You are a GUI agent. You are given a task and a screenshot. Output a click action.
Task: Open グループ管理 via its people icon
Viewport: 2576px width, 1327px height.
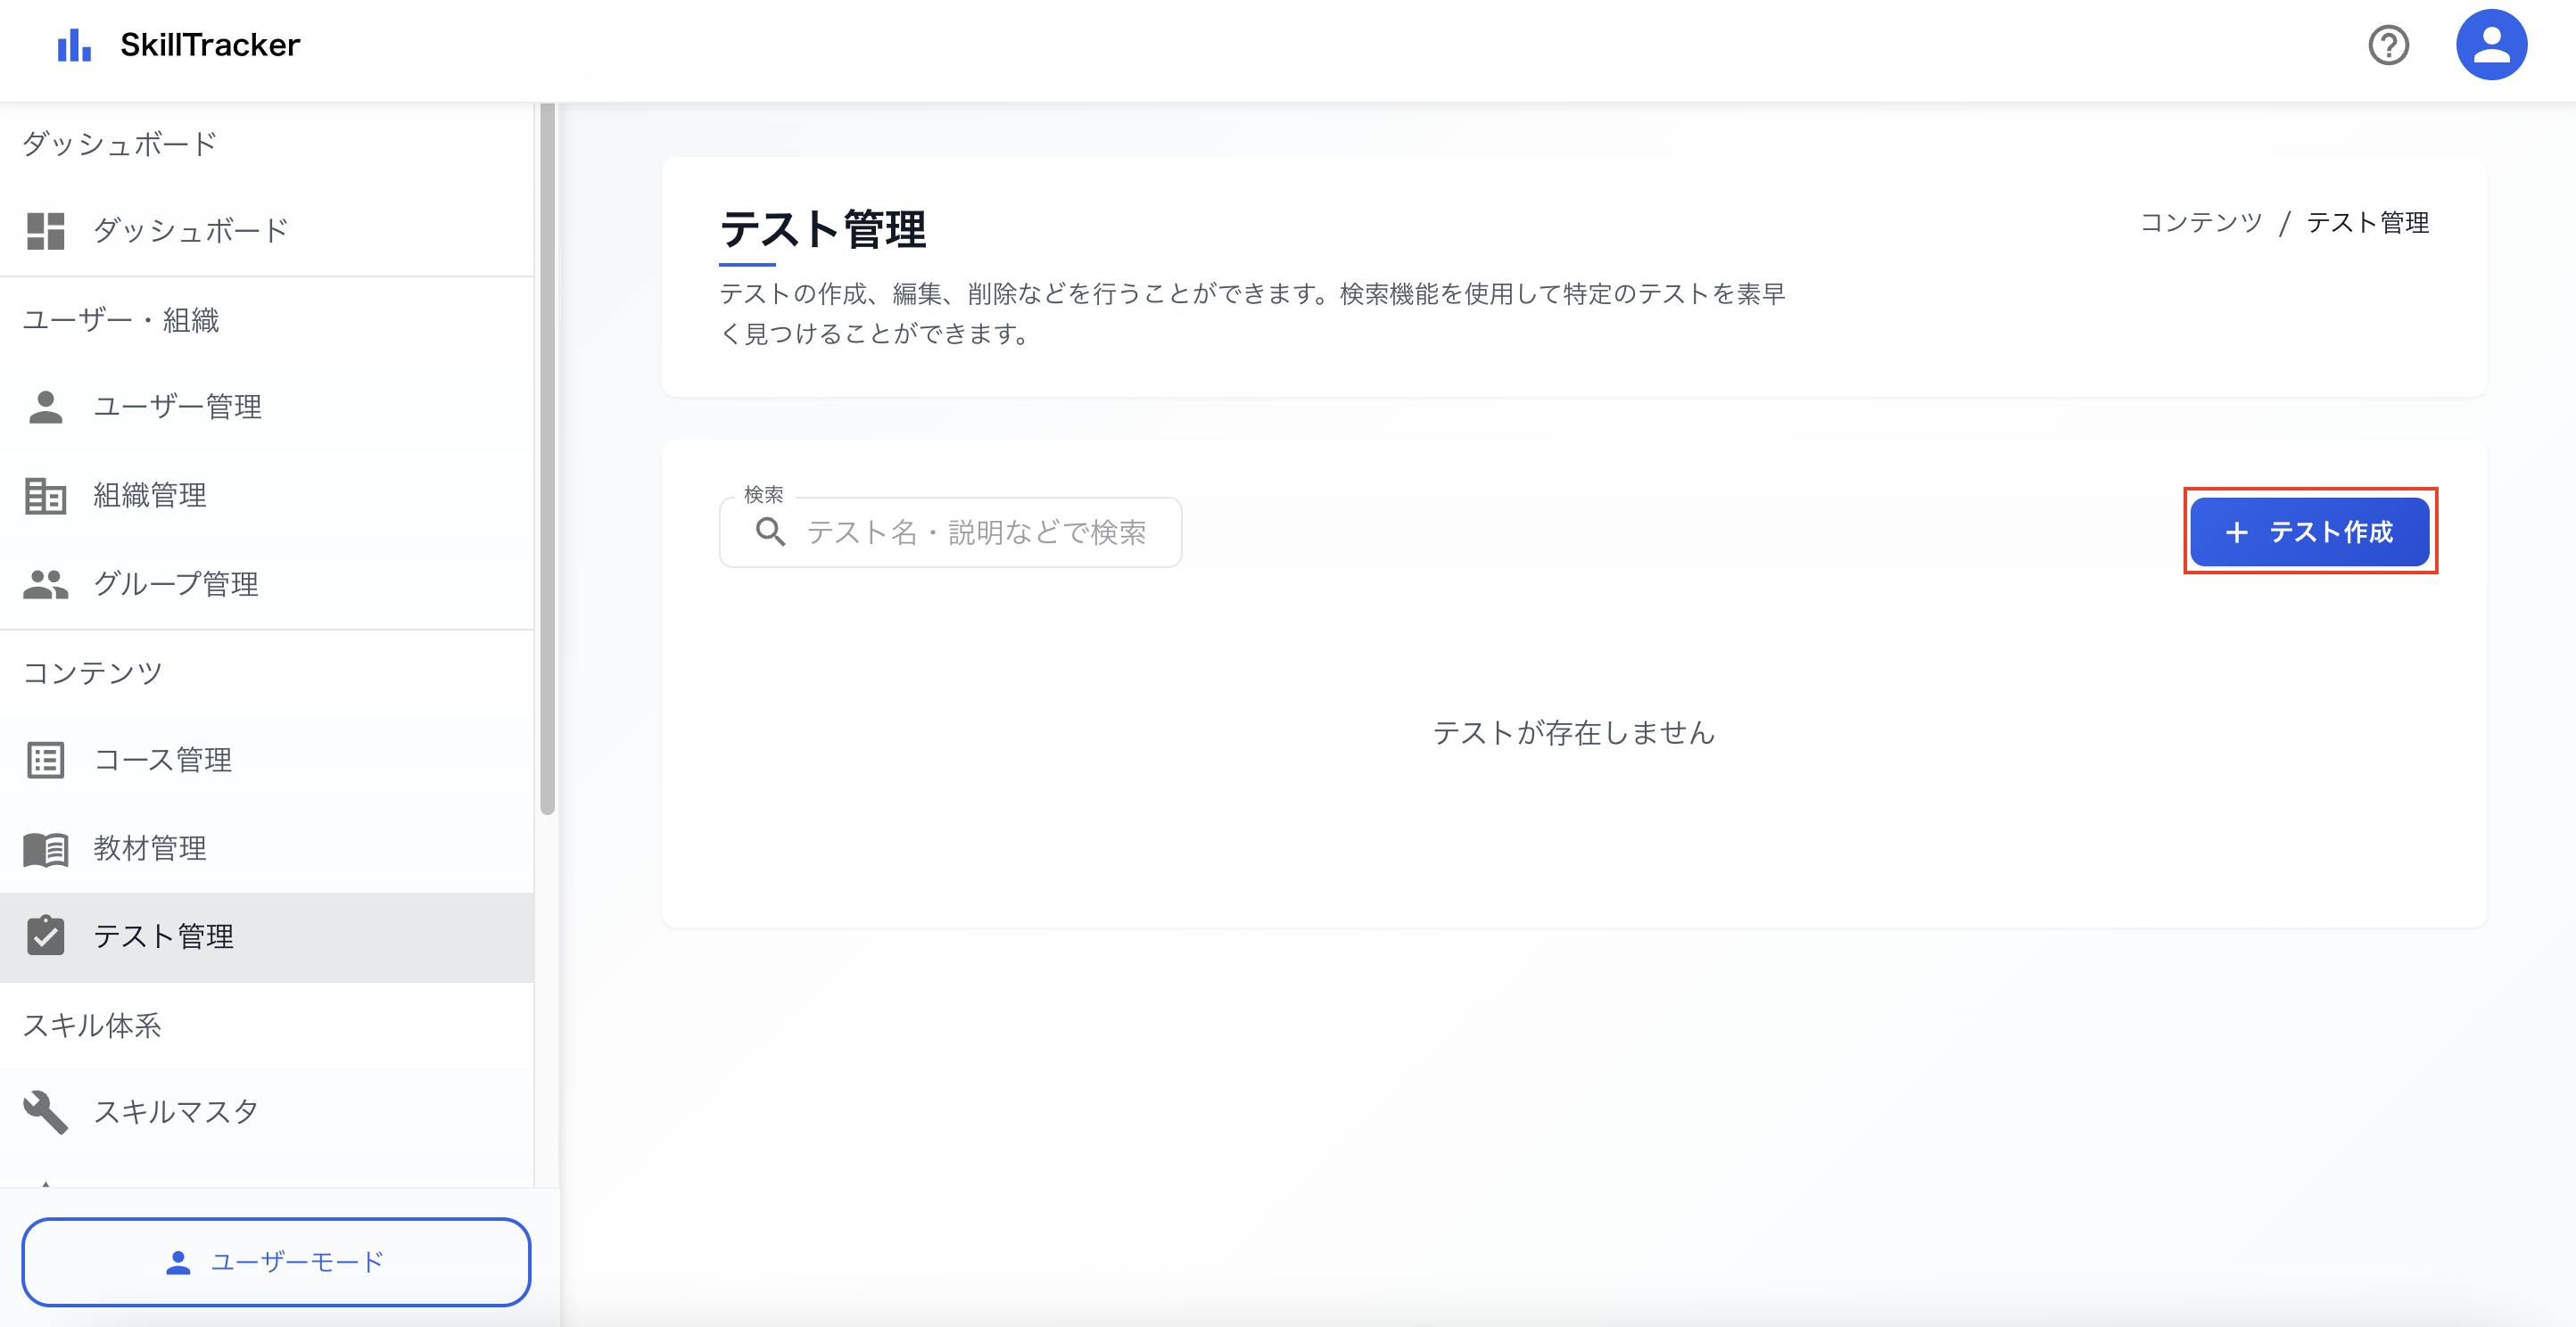tap(46, 584)
